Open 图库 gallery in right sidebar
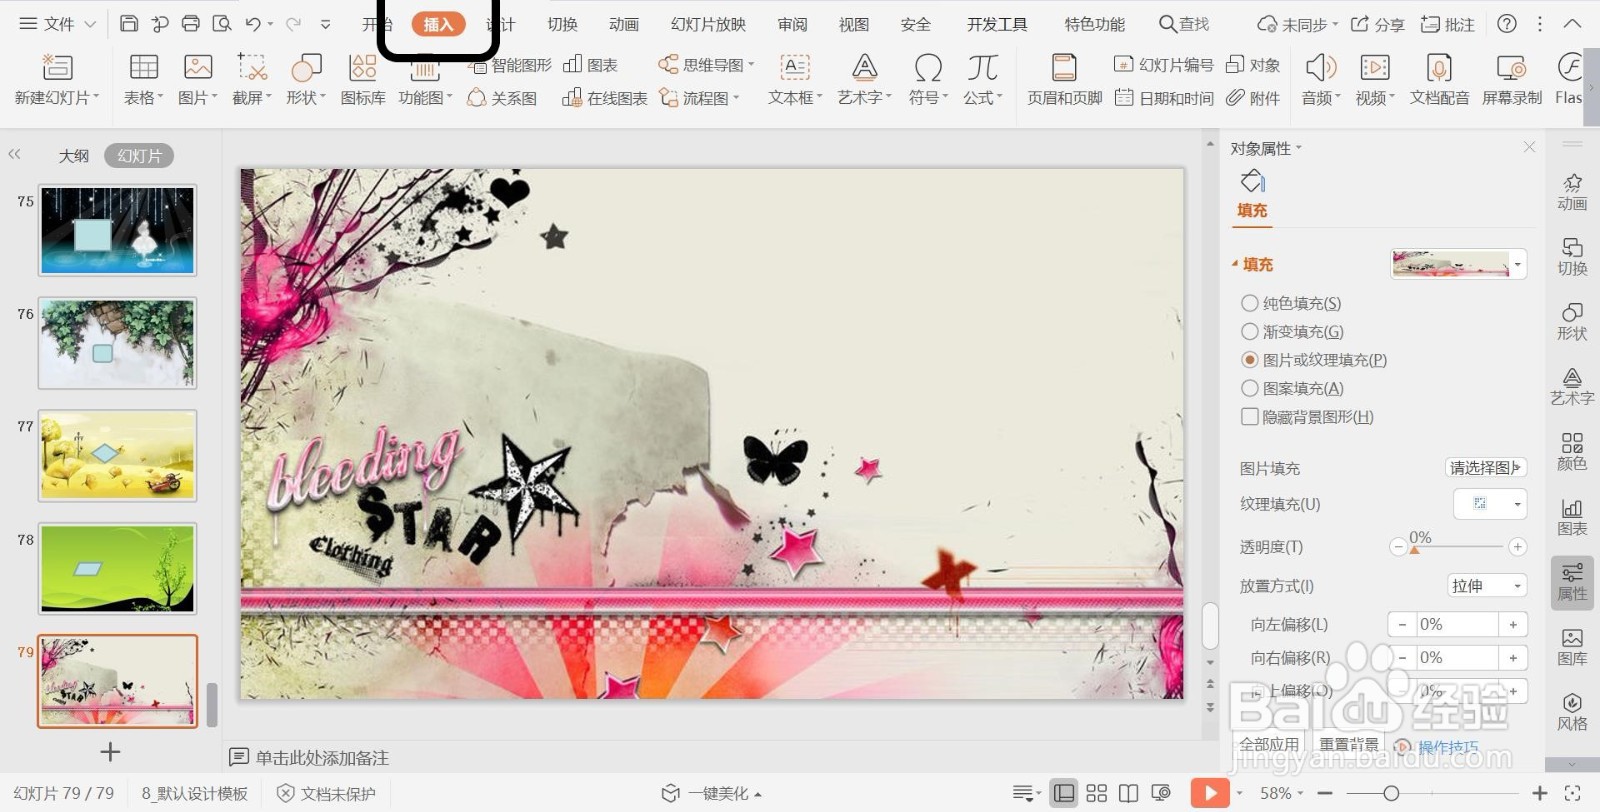 pos(1572,646)
